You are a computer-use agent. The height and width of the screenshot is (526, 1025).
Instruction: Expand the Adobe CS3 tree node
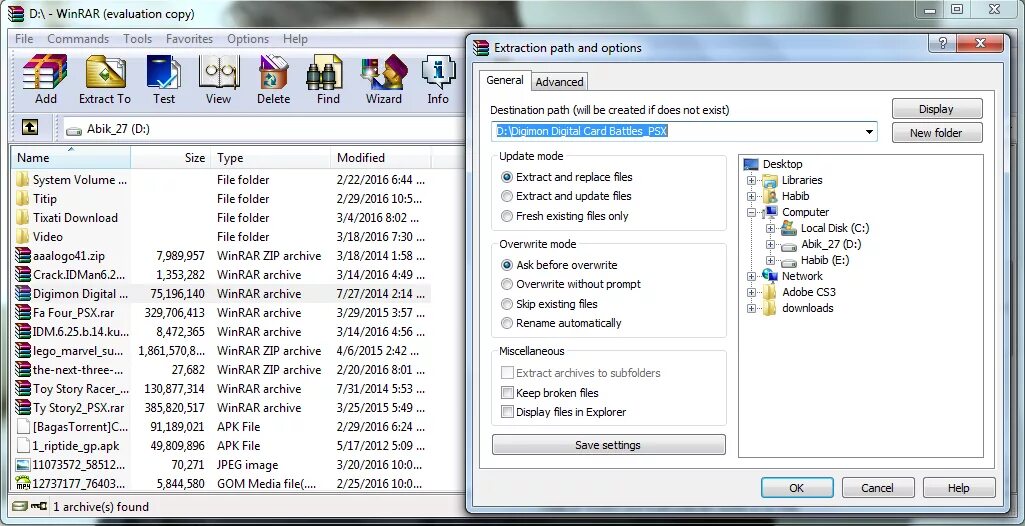(751, 292)
